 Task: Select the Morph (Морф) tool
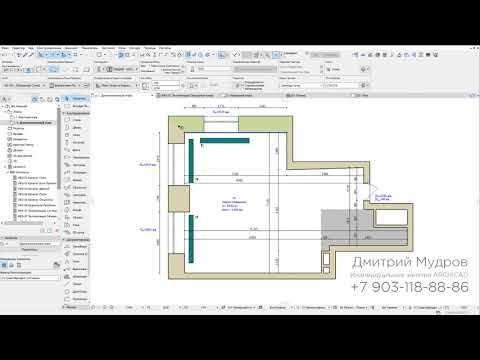[x=76, y=210]
